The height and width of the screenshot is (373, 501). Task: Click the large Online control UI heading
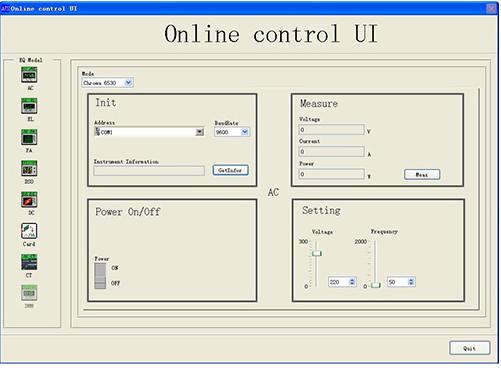(271, 34)
